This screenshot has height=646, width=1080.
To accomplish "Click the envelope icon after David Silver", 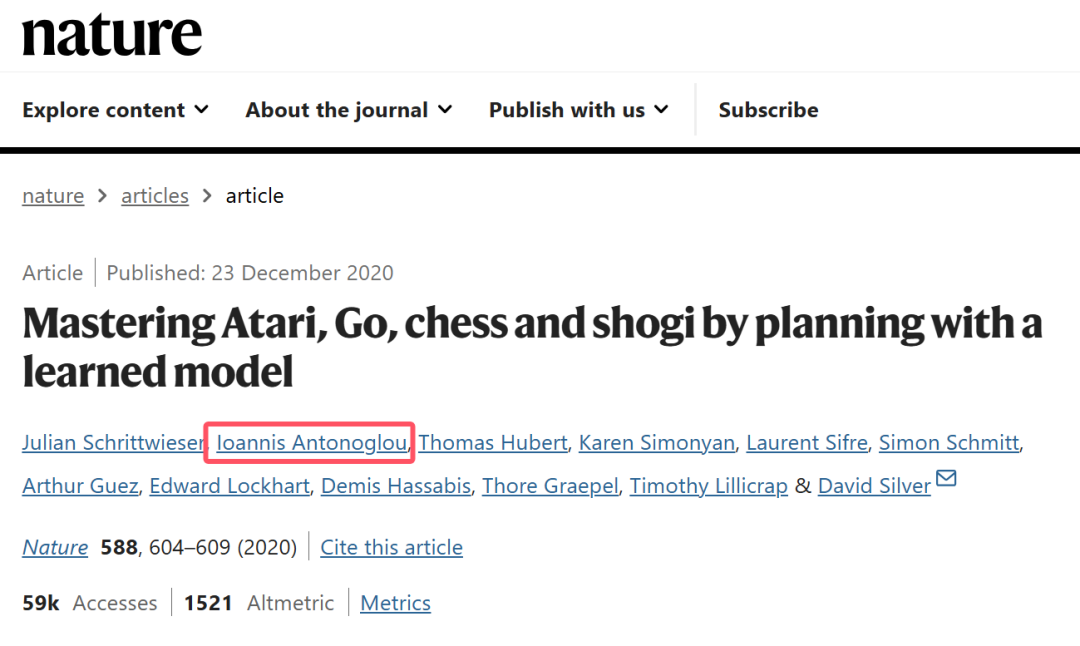I will coord(946,480).
